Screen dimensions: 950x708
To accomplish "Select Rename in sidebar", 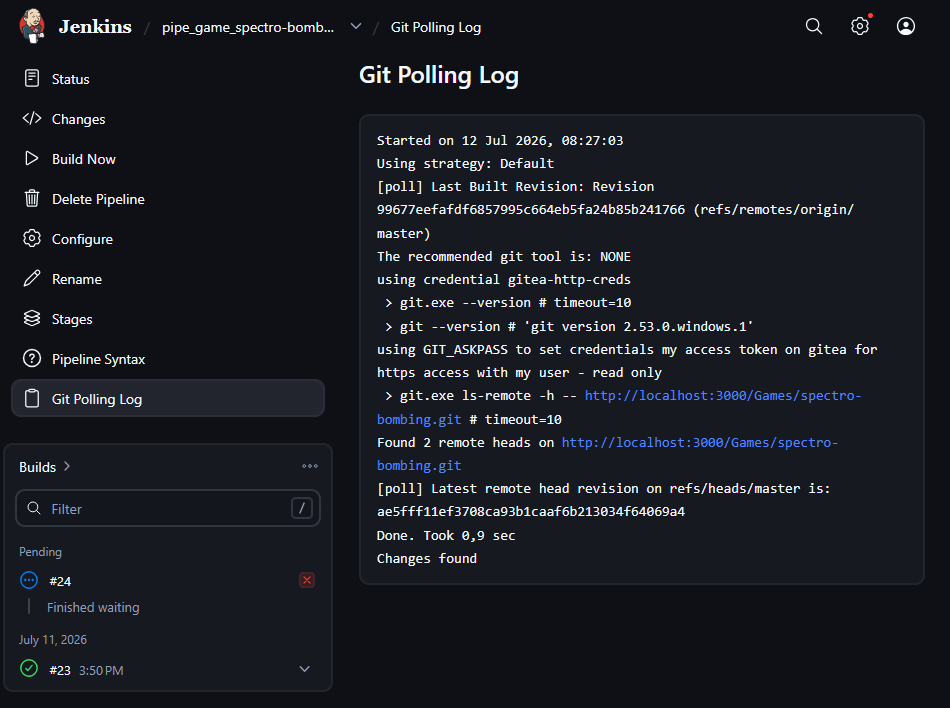I will pos(168,279).
